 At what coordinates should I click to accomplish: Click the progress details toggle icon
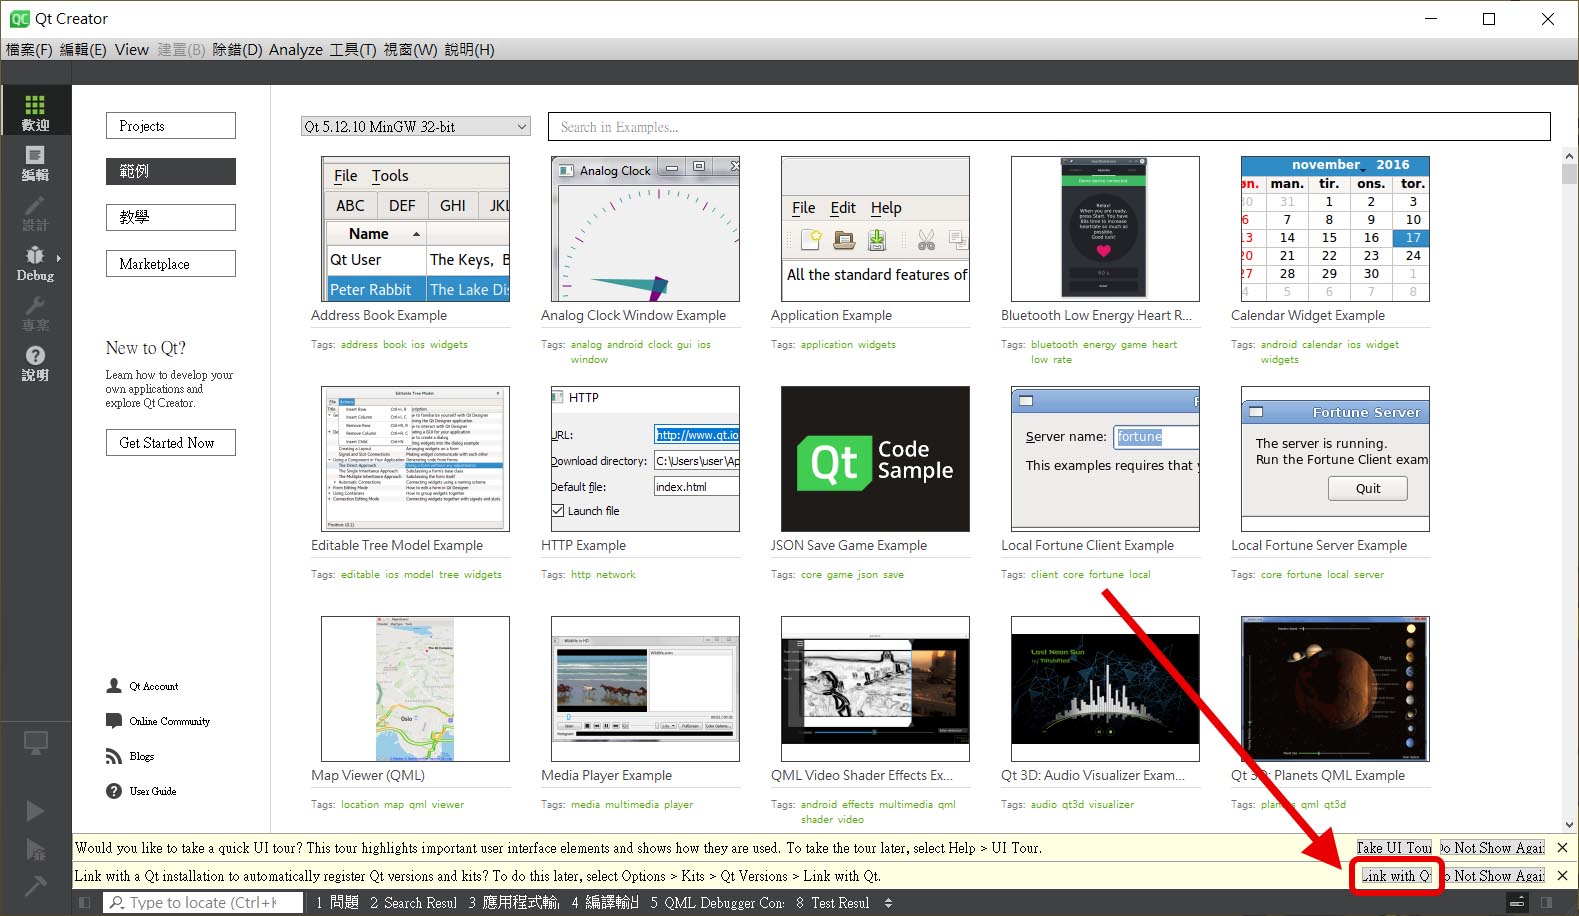[1517, 903]
